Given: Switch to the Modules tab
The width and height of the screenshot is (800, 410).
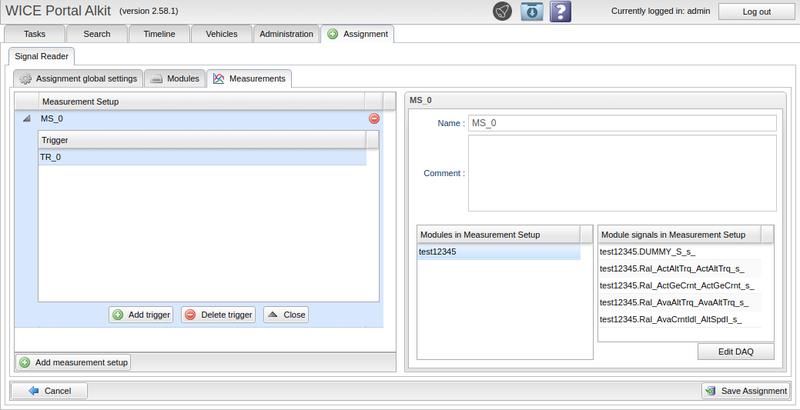Looking at the screenshot, I should coord(174,78).
